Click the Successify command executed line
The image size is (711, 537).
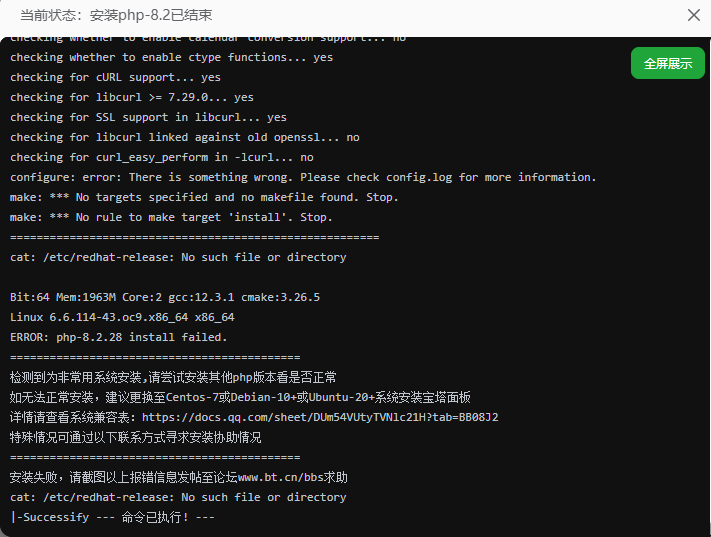click(x=112, y=517)
